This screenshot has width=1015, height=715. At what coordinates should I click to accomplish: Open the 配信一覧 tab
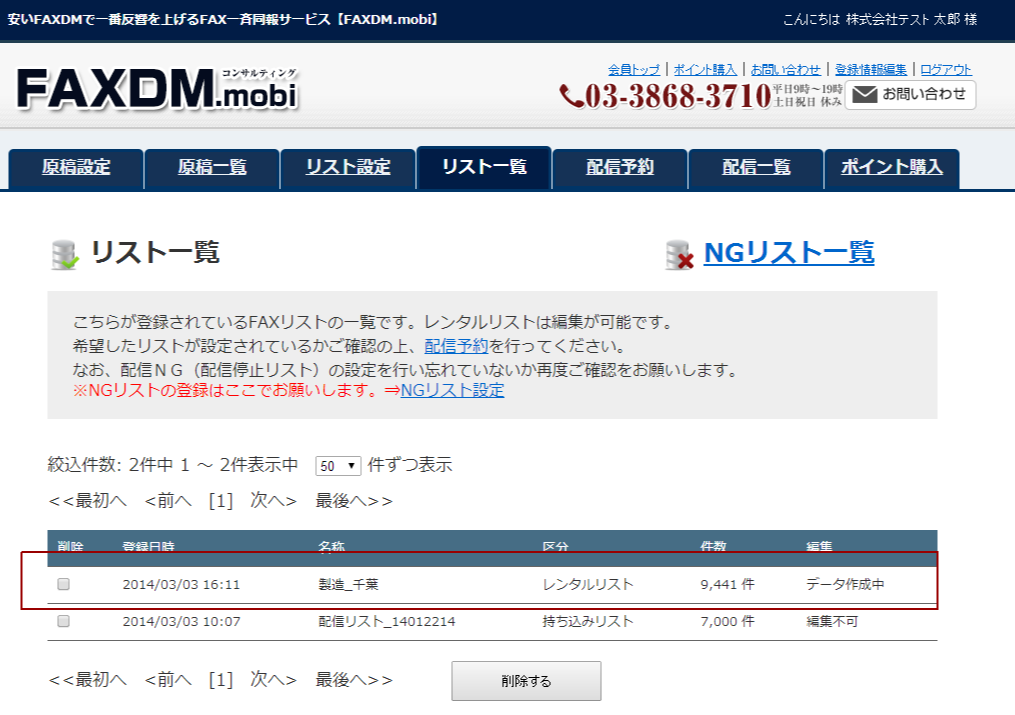[756, 168]
